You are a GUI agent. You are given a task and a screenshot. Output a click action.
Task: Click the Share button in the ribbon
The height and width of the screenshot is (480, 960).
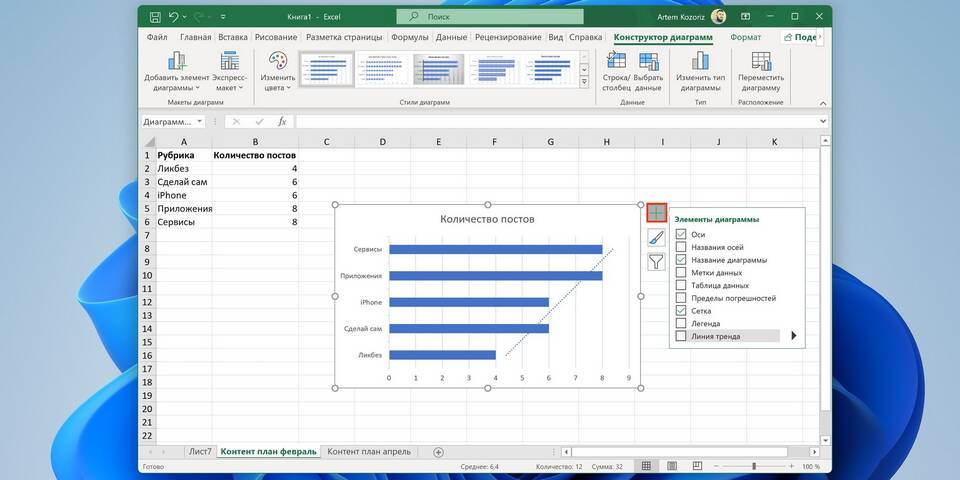[803, 37]
